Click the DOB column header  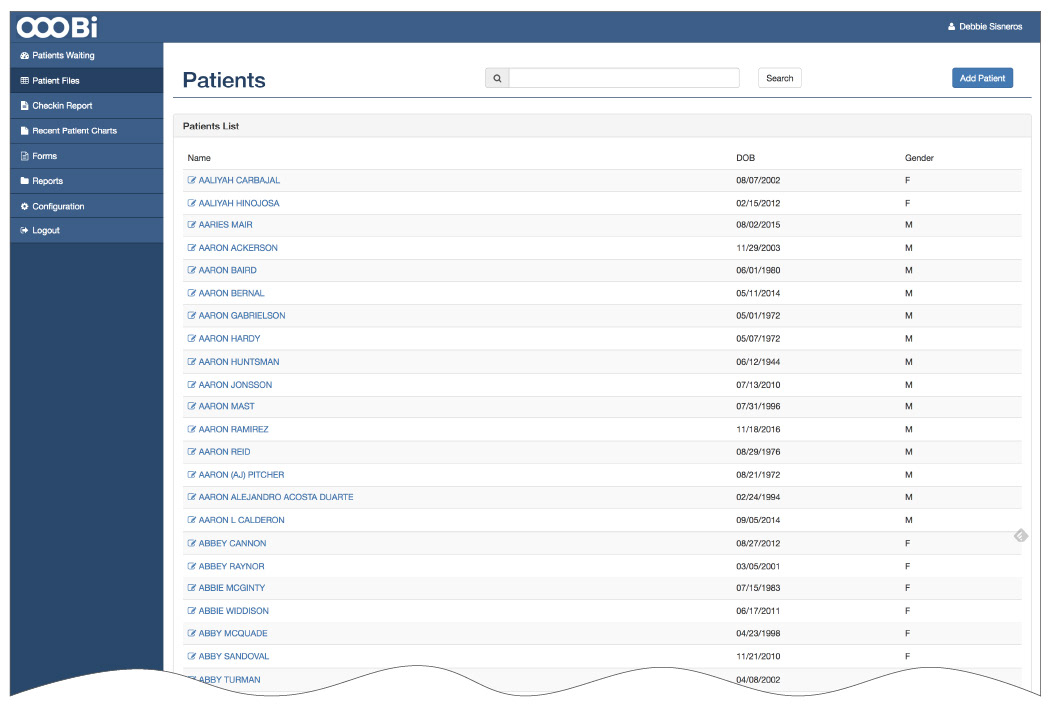coord(745,158)
